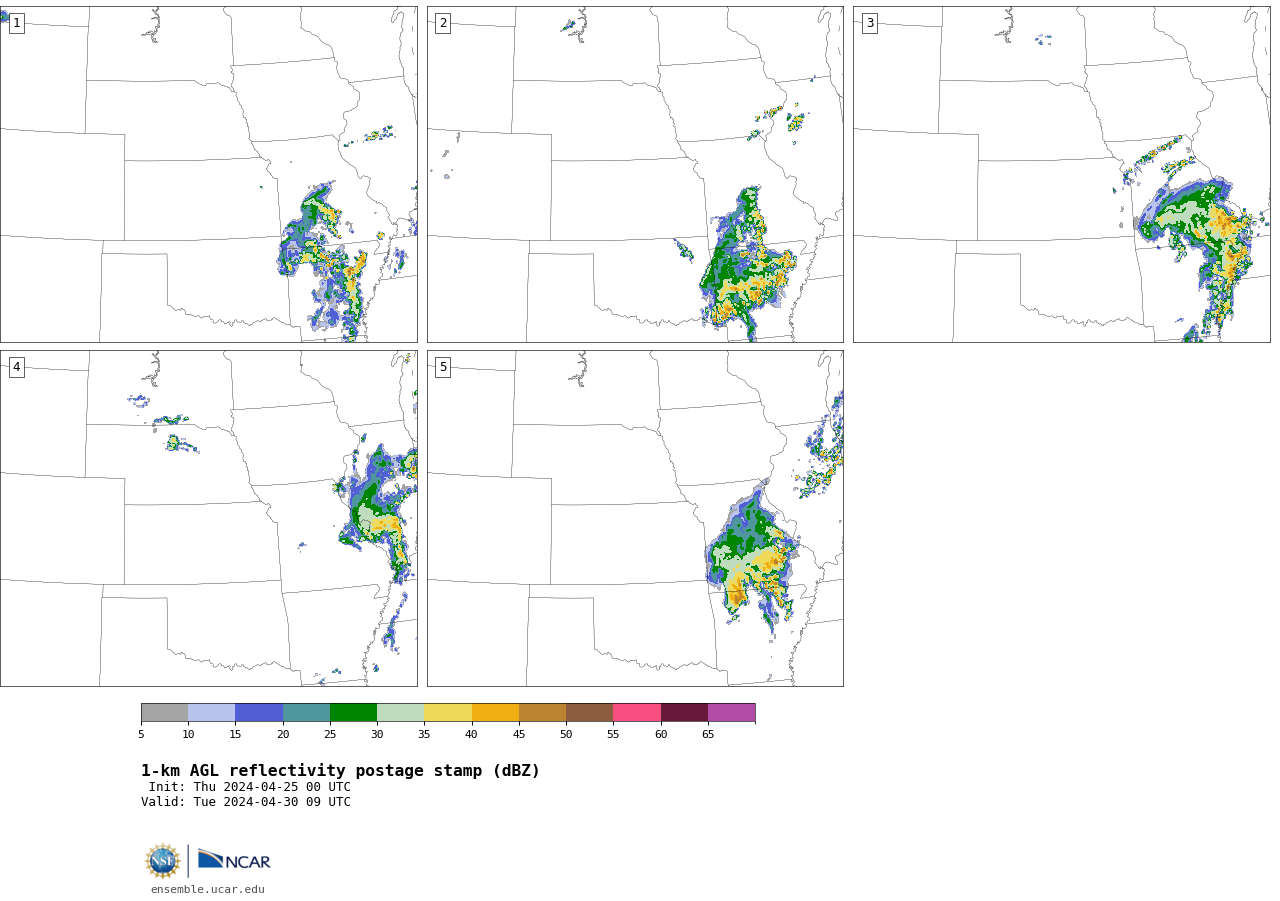
Task: Click the dark green 25-30 dBZ swatch
Action: coord(353,713)
